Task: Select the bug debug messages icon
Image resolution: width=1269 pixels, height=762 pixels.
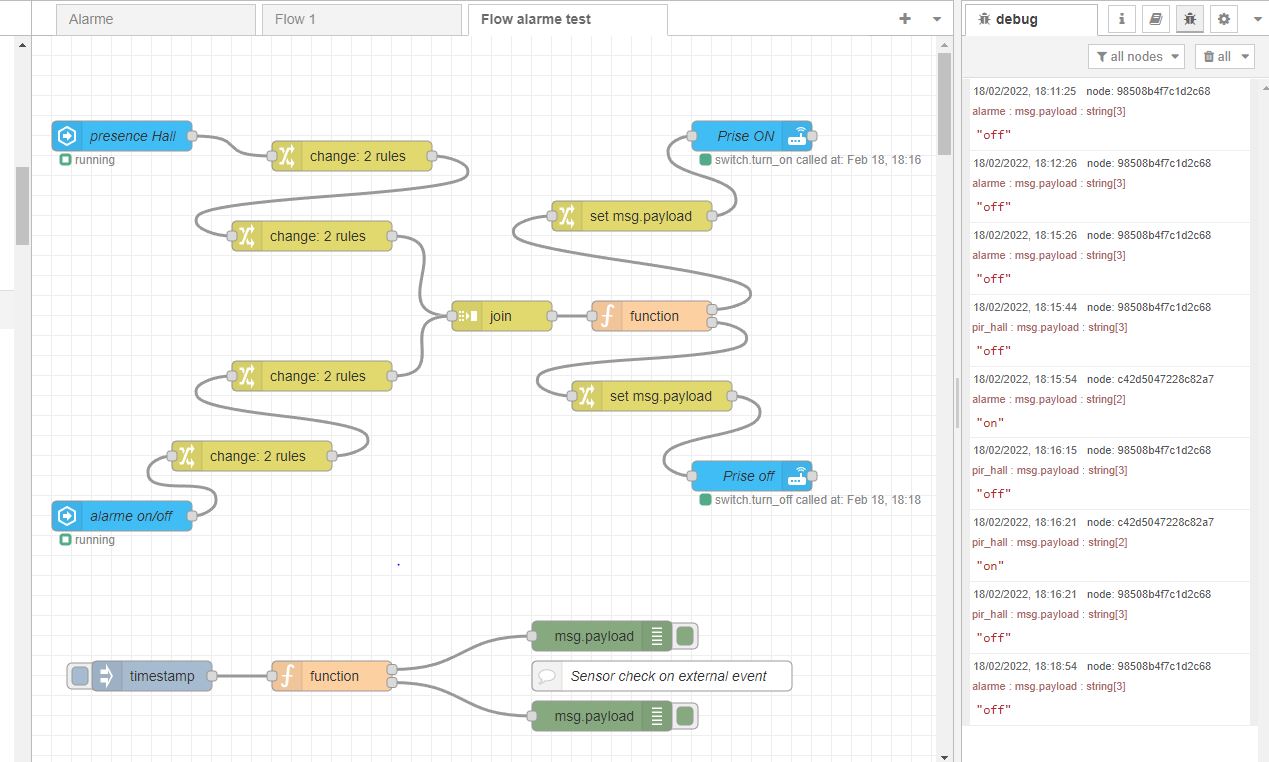Action: (x=1190, y=19)
